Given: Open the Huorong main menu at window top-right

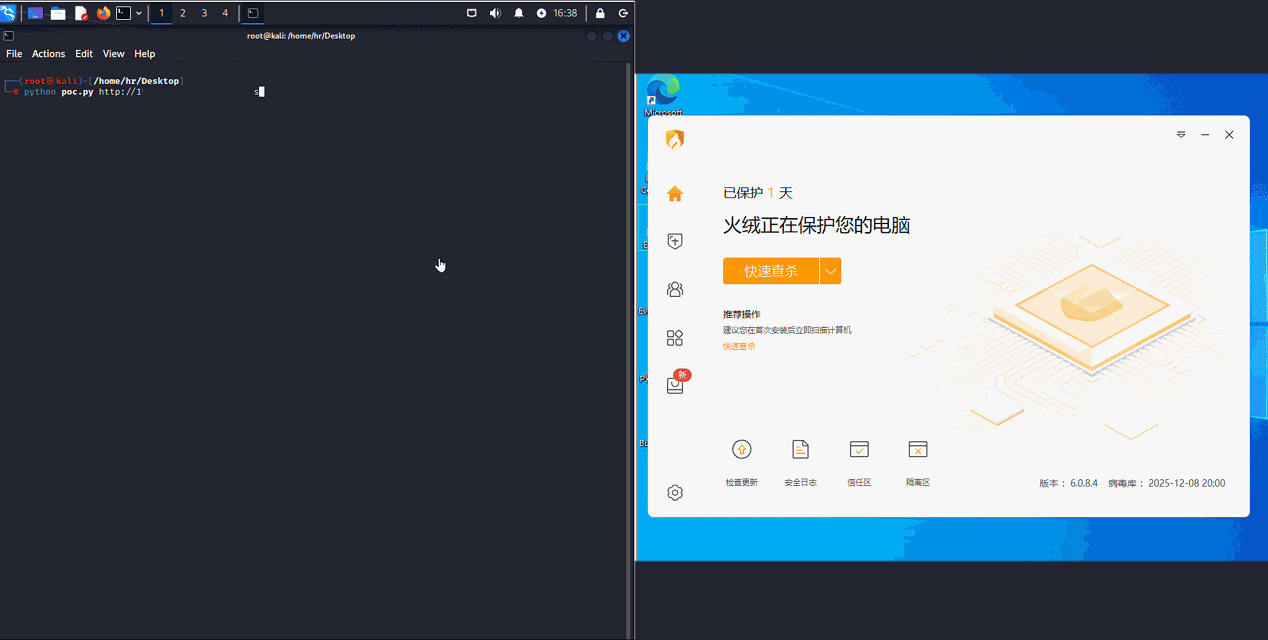Looking at the screenshot, I should [x=1181, y=134].
